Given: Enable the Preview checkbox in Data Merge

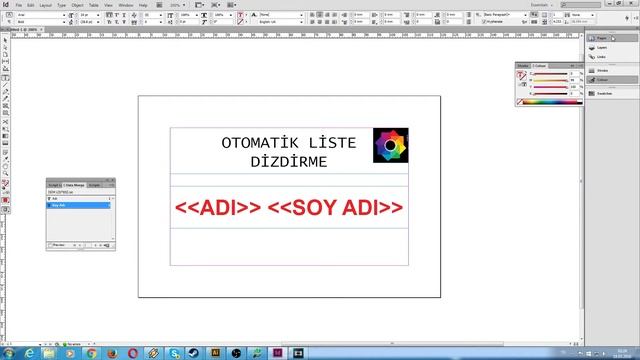Looking at the screenshot, I should pyautogui.click(x=50, y=245).
